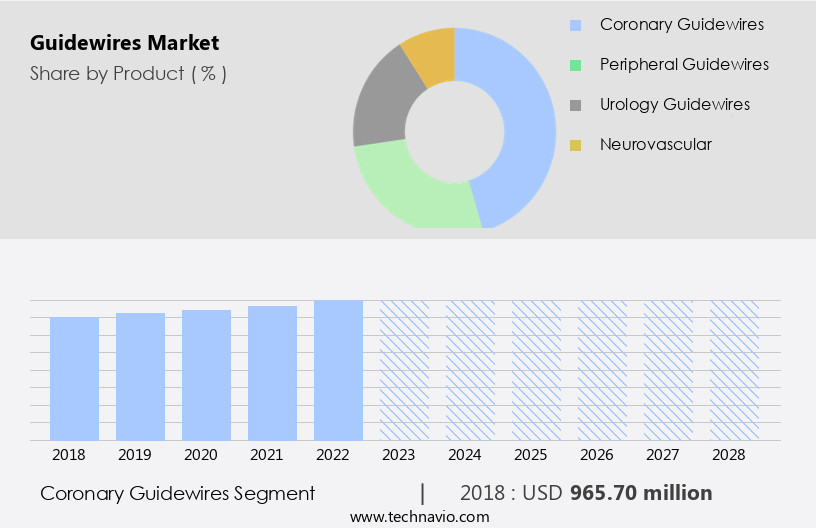Screen dimensions: 816x528
Task: Click the Peripheral Guidewires legend text
Action: (x=684, y=64)
